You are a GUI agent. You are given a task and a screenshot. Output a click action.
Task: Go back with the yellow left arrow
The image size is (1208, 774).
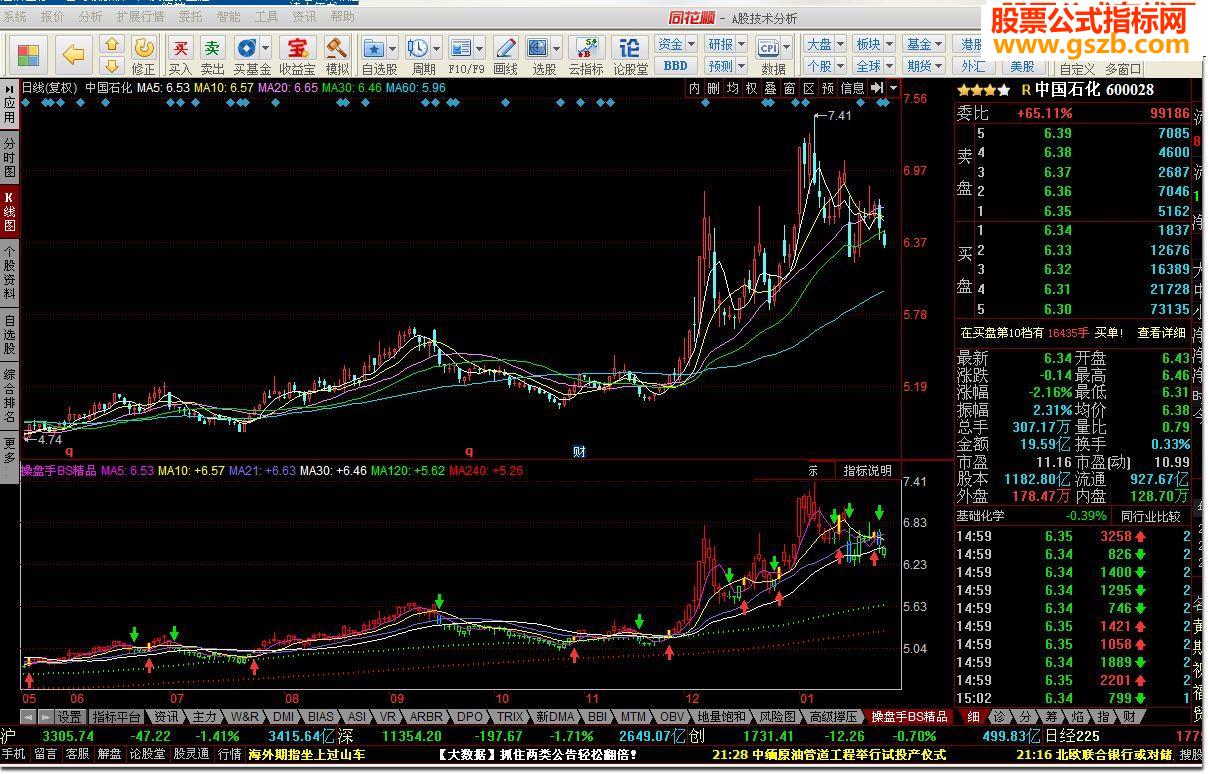coord(73,55)
